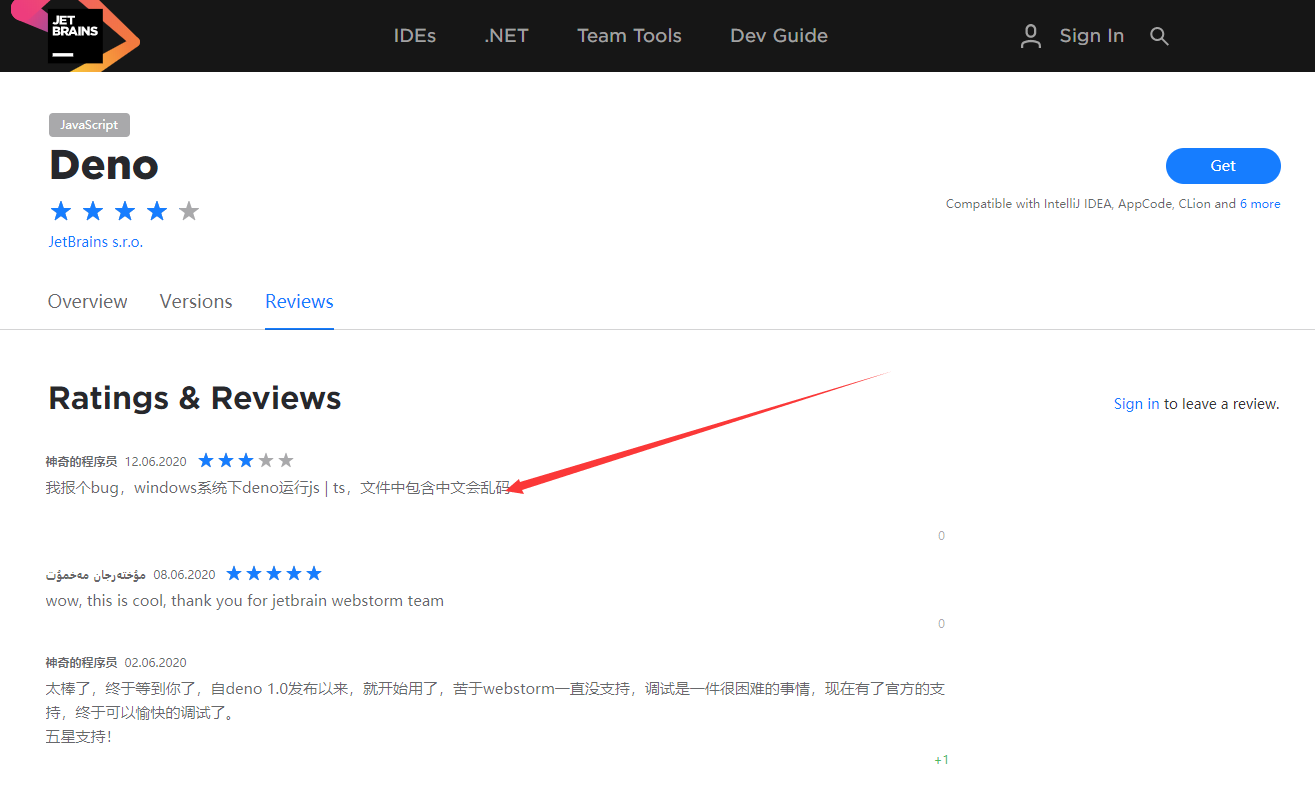Image resolution: width=1315 pixels, height=797 pixels.
Task: Click the date 08.06.2020
Action: pos(184,575)
